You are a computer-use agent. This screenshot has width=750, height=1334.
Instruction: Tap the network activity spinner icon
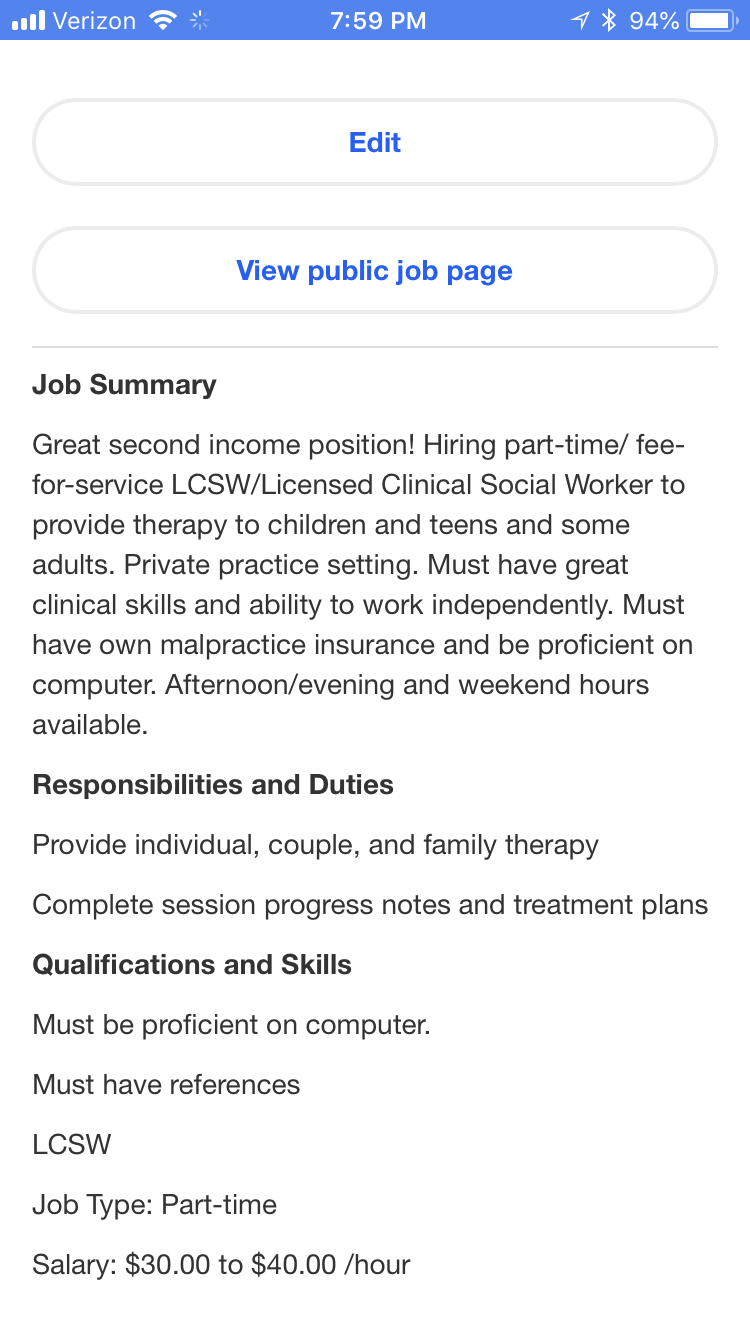coord(200,20)
